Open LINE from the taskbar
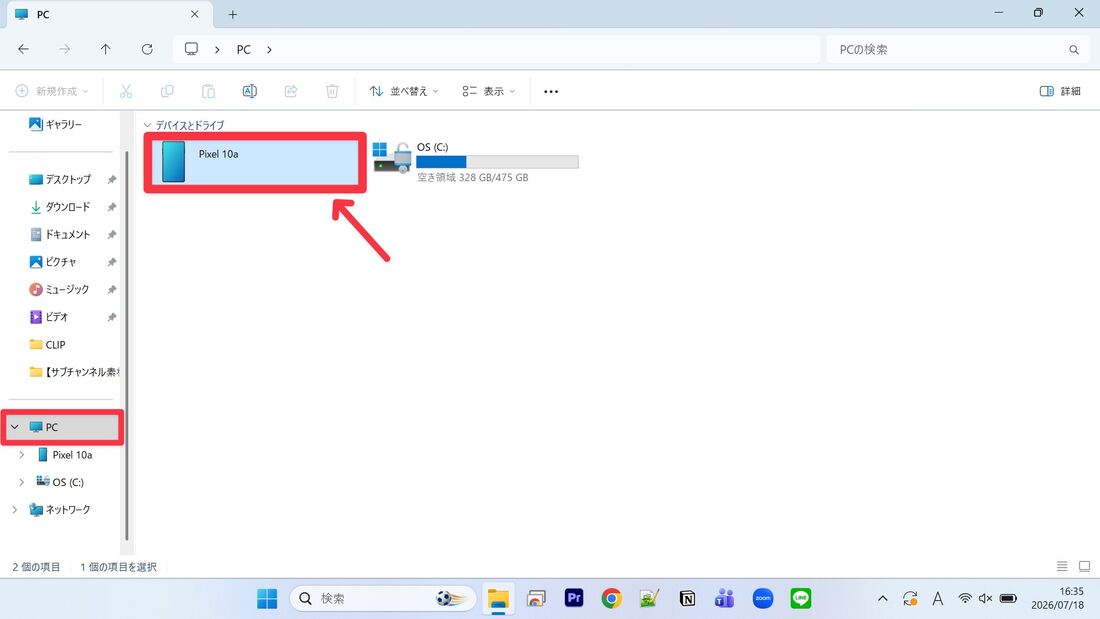Viewport: 1100px width, 619px height. coord(800,598)
